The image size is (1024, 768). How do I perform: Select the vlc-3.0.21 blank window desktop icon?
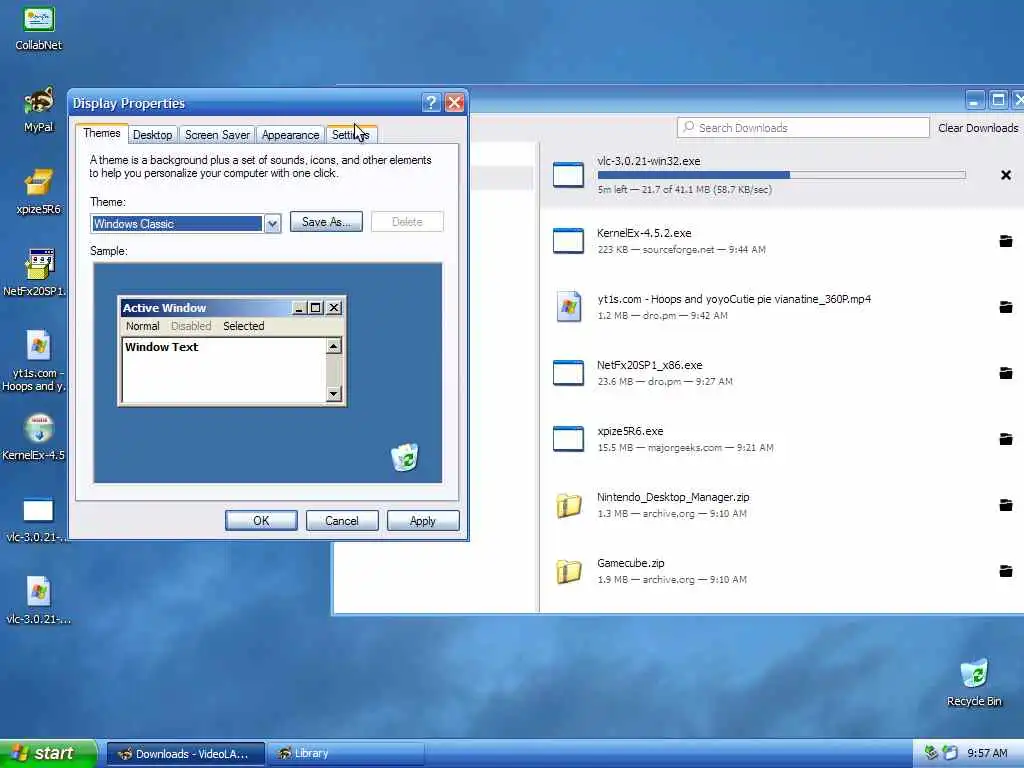click(x=37, y=520)
